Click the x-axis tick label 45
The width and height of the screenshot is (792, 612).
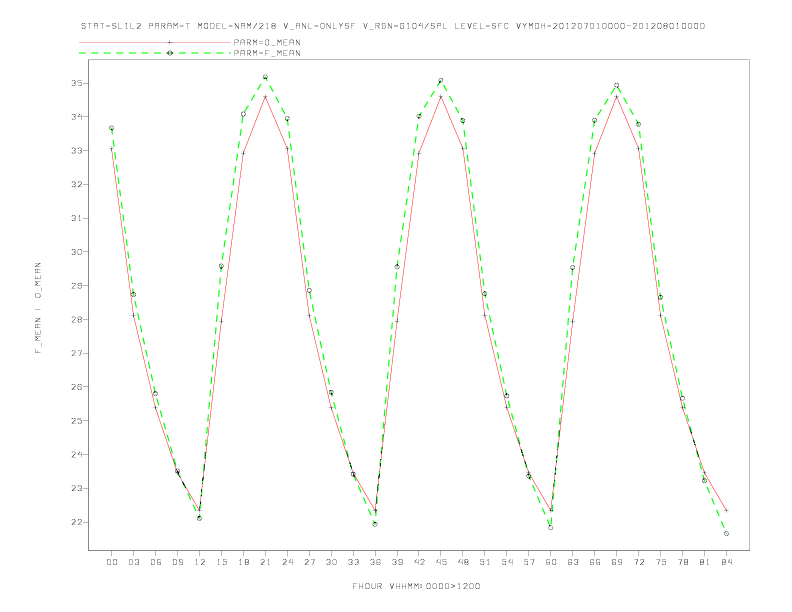(441, 562)
